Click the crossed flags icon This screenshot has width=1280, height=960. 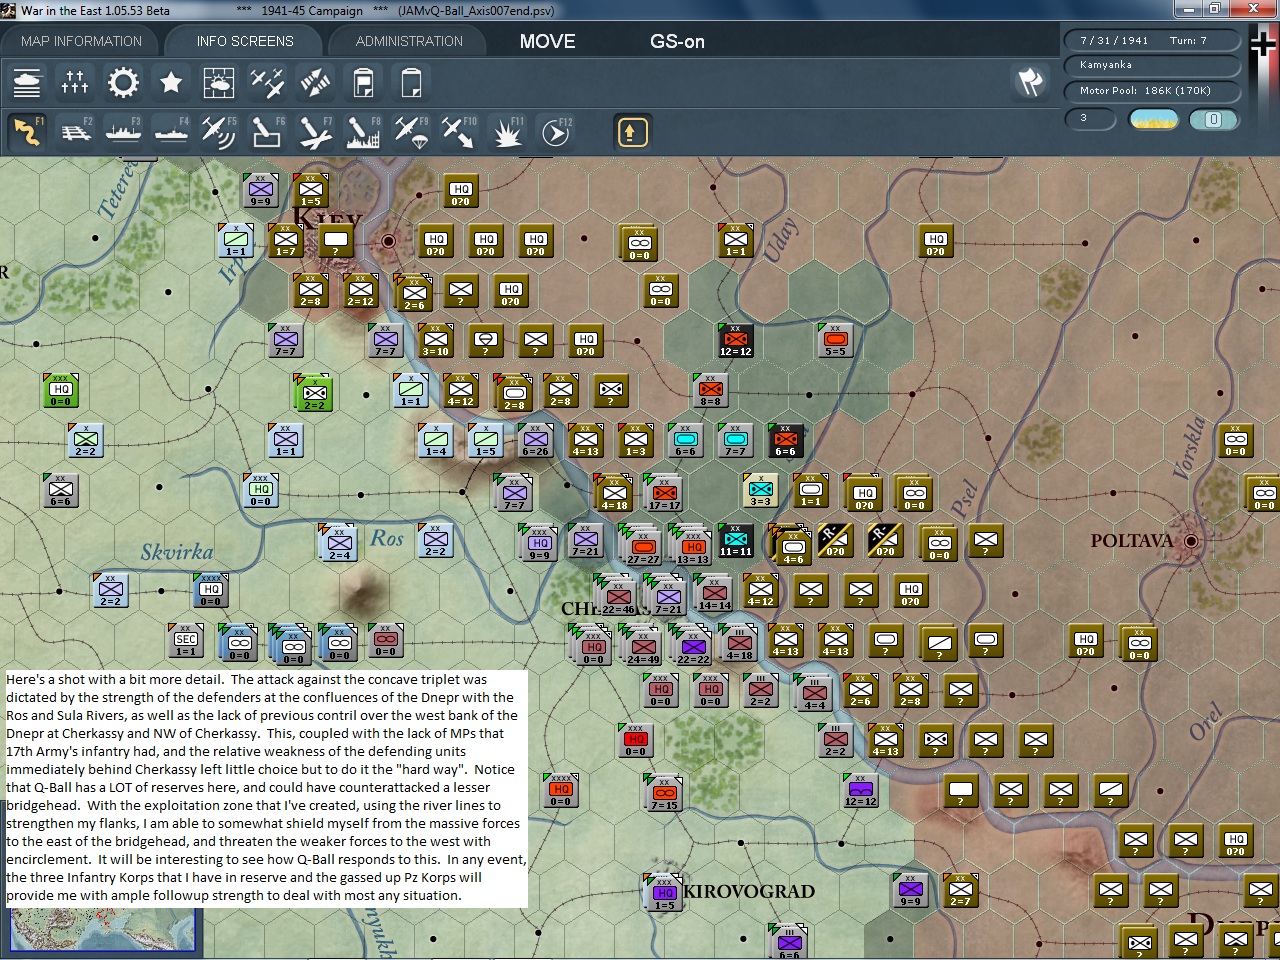click(1030, 82)
